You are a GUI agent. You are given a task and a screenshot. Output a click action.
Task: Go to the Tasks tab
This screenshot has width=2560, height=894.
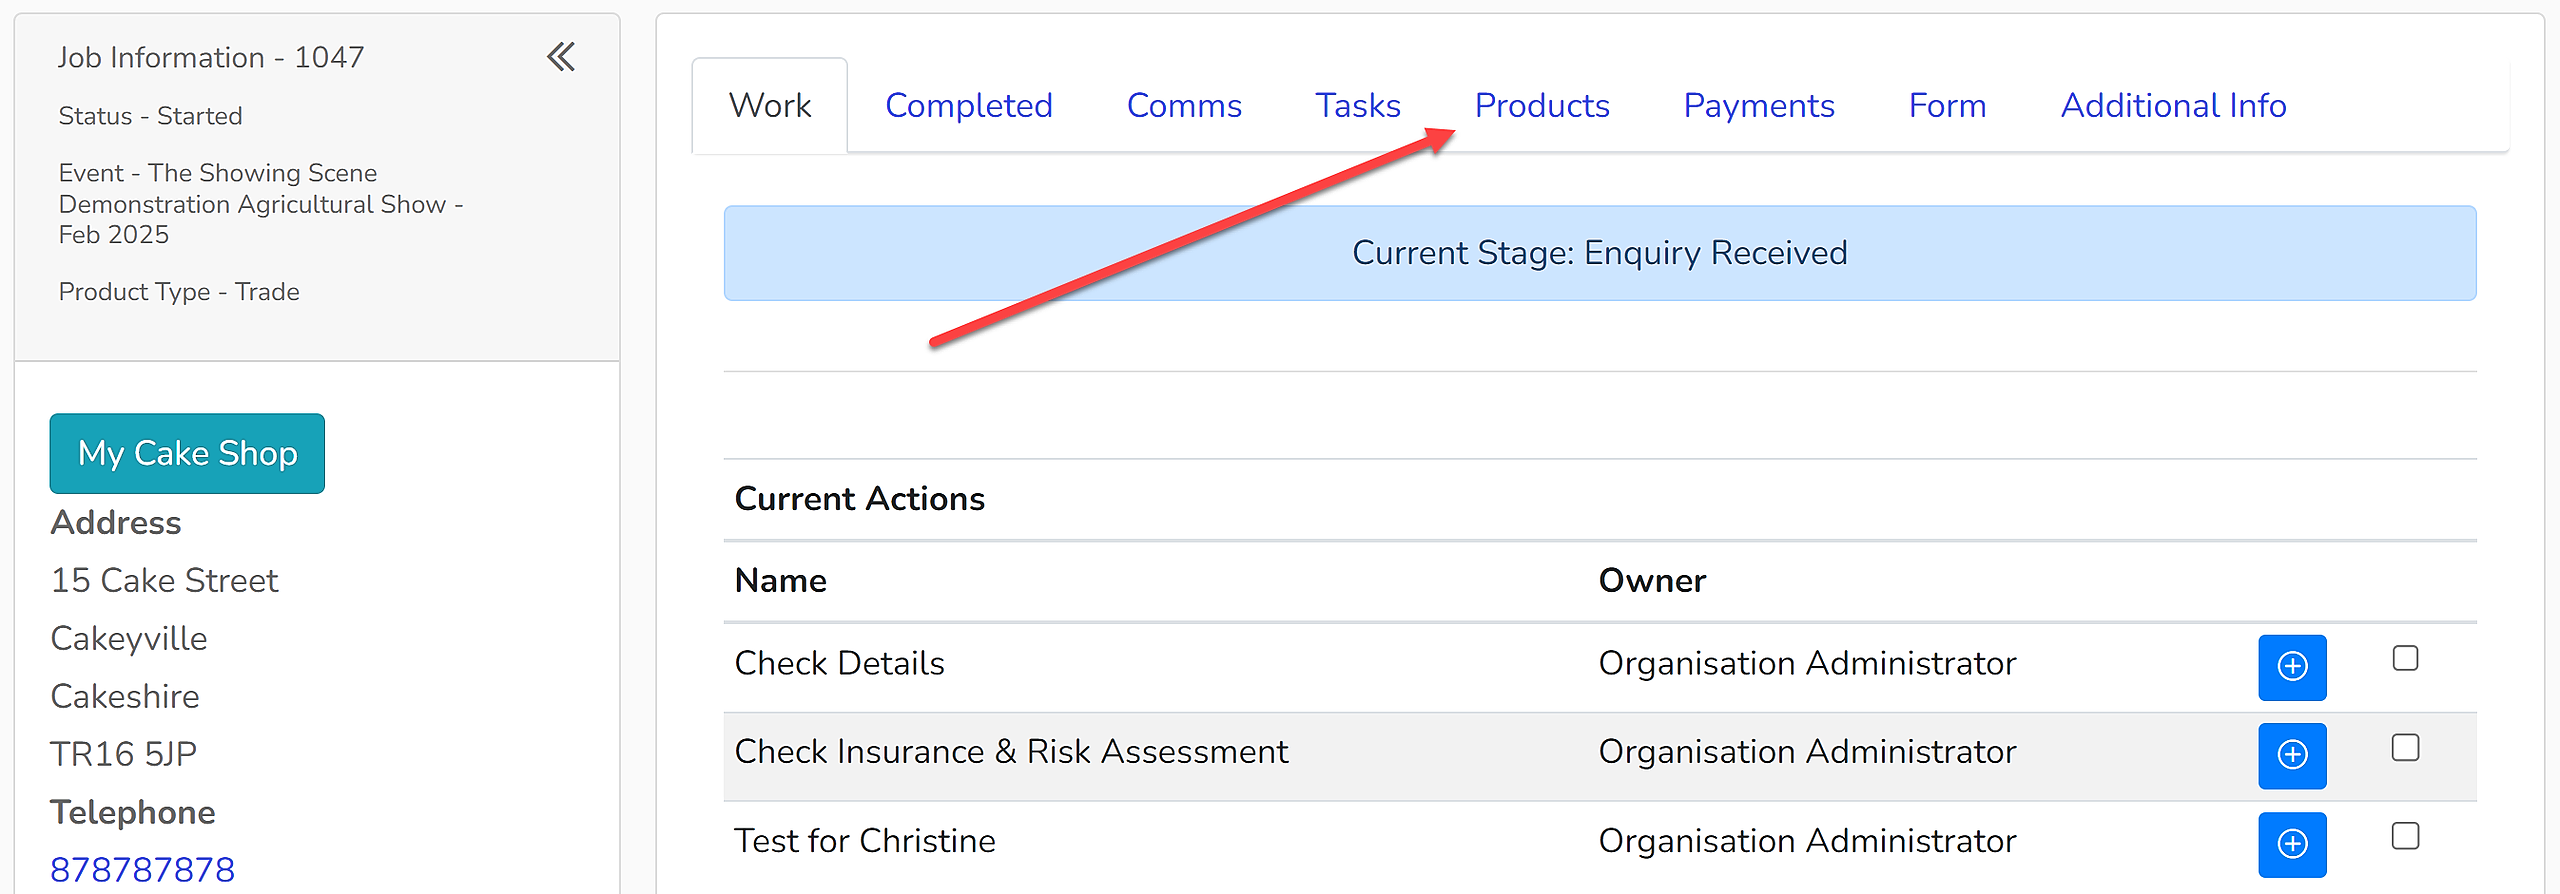[1357, 105]
